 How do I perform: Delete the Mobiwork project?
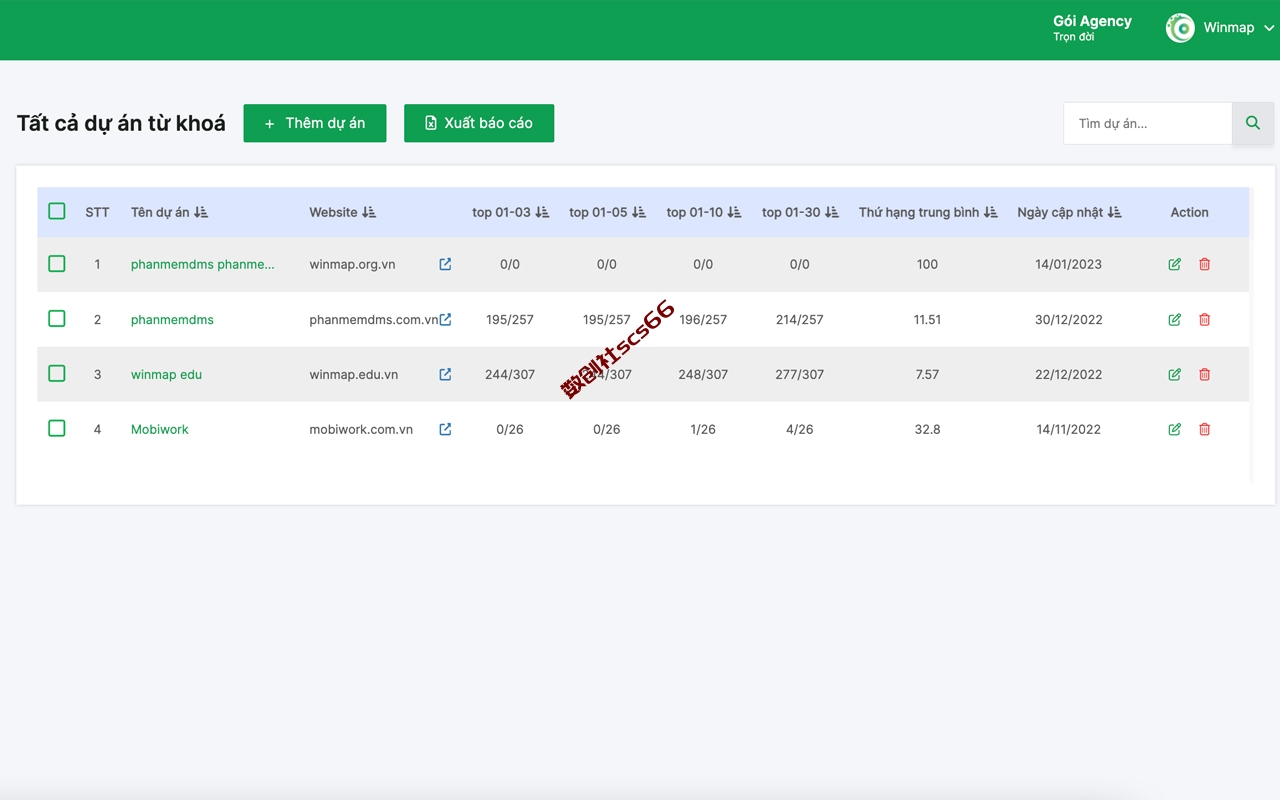click(1205, 429)
